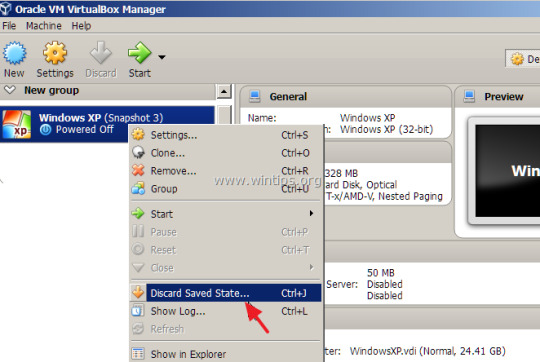Select the WindowsXP.vdi disk entry text
Viewport: 540px width, 362px height.
click(427, 351)
